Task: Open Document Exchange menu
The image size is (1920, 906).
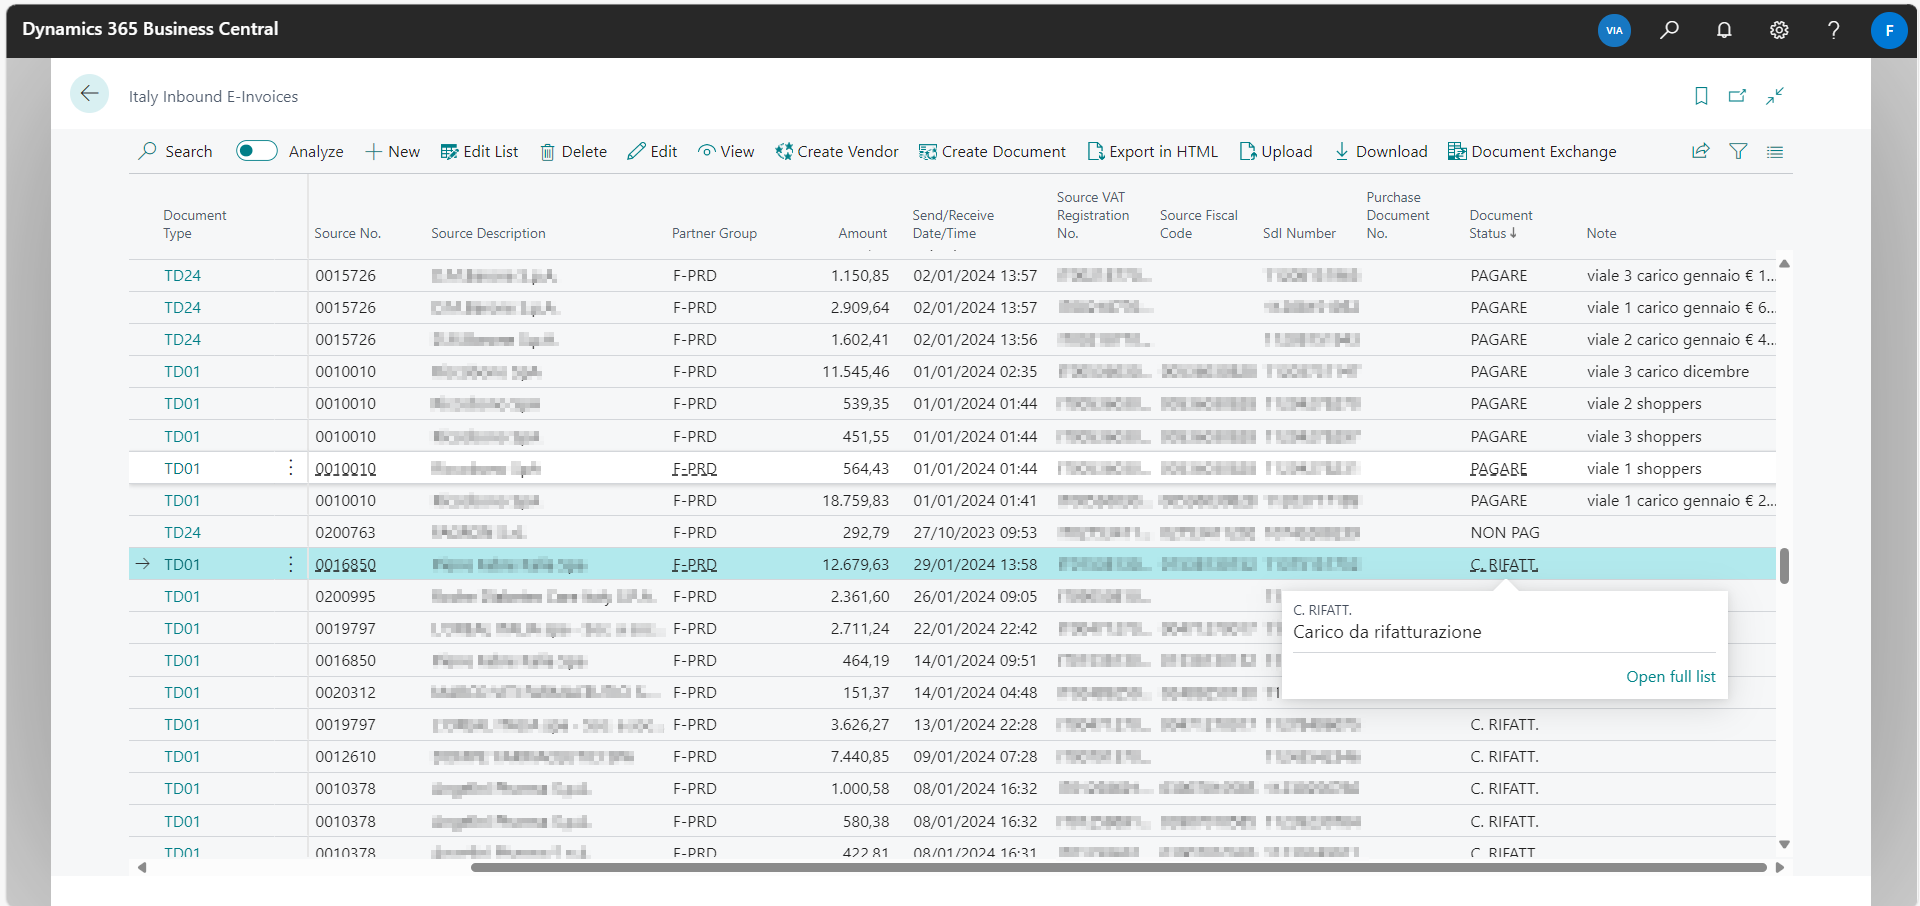Action: pos(1532,152)
